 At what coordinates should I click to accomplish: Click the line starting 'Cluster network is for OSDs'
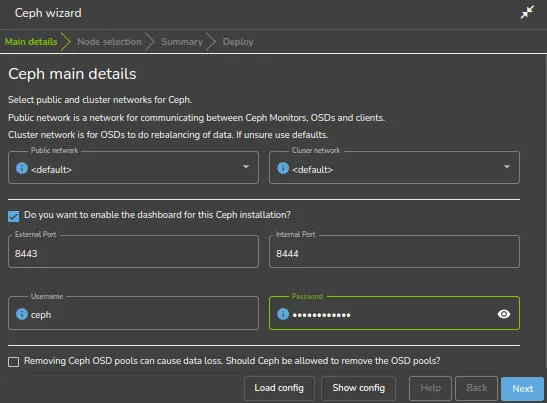[168, 135]
